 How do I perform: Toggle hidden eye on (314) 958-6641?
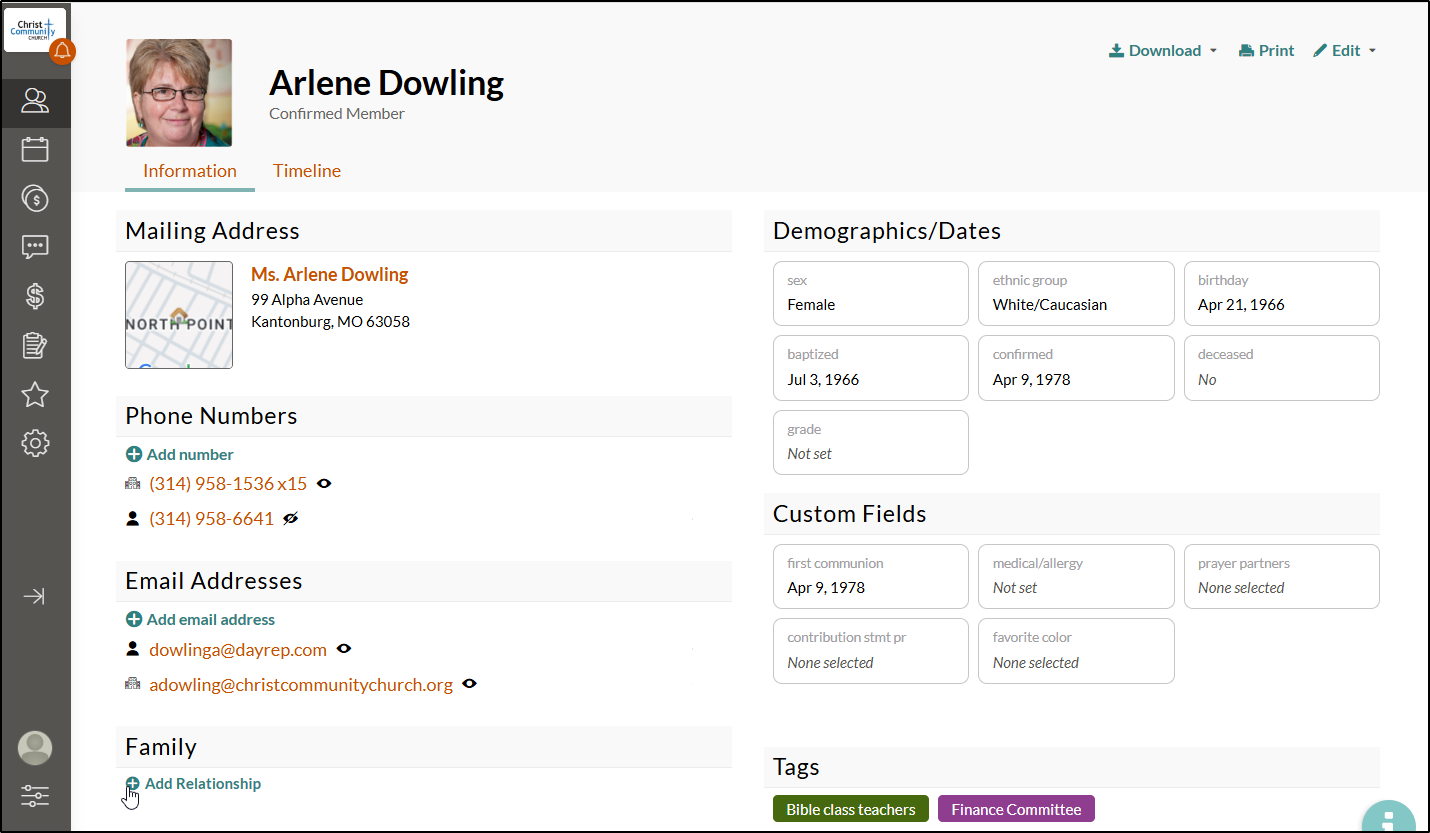tap(291, 519)
